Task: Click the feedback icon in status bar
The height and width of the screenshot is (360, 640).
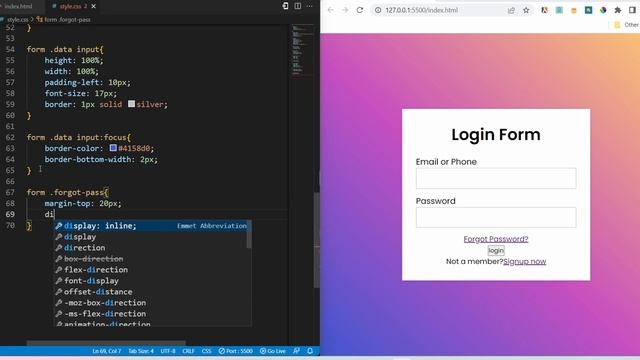Action: [x=296, y=351]
